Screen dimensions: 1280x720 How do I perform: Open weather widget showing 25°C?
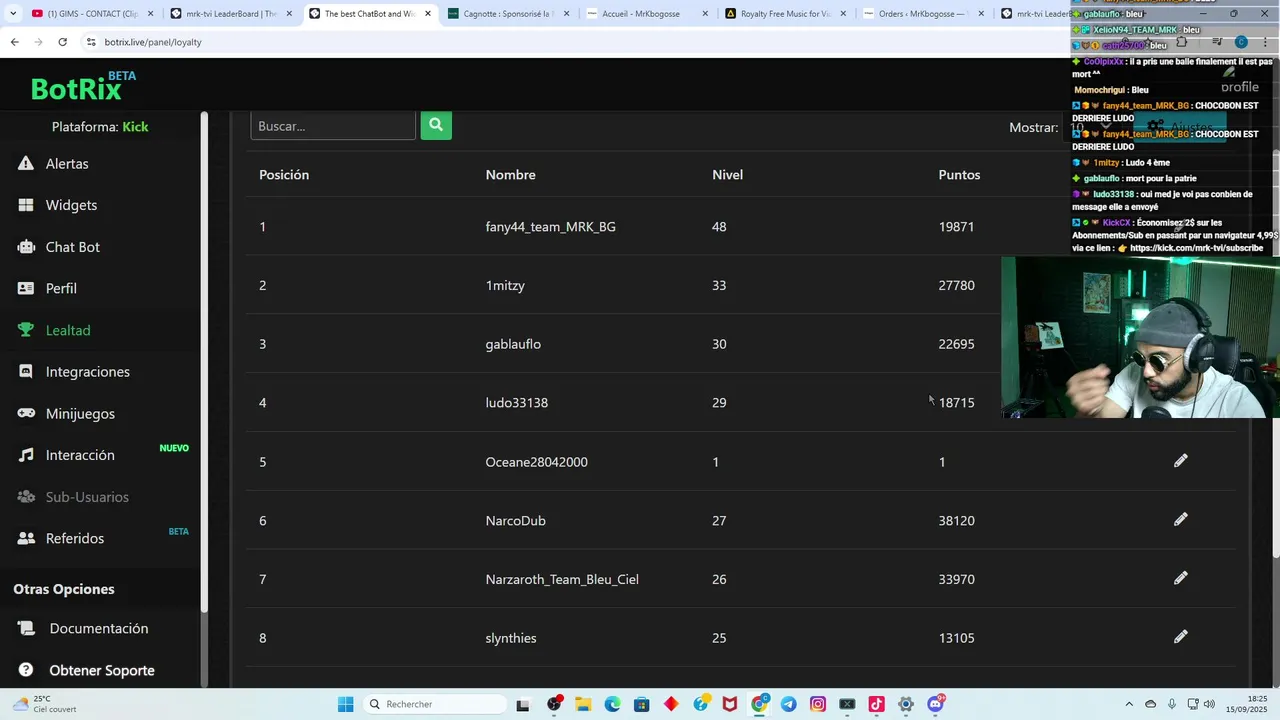click(44, 704)
